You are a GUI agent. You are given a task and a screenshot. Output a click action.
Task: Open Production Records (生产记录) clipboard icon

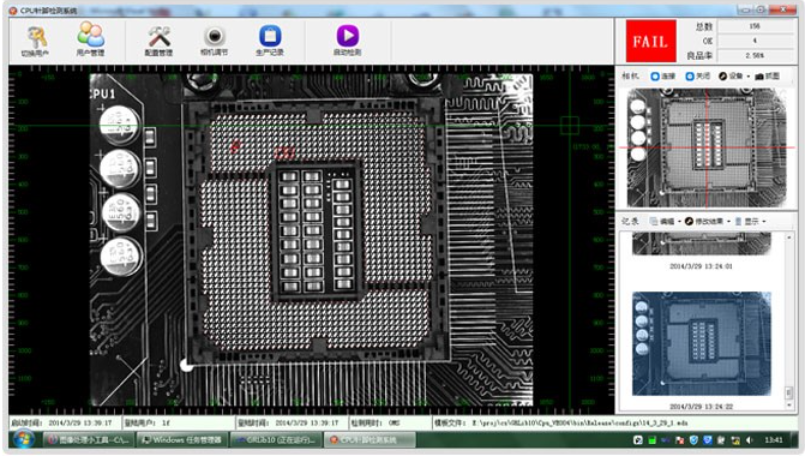point(270,38)
